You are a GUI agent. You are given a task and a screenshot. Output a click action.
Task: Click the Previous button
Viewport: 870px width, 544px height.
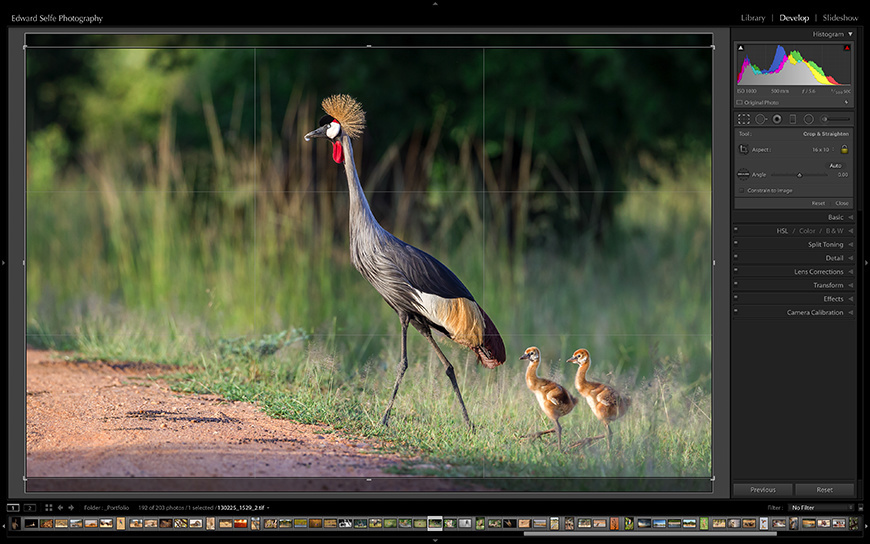click(x=763, y=490)
